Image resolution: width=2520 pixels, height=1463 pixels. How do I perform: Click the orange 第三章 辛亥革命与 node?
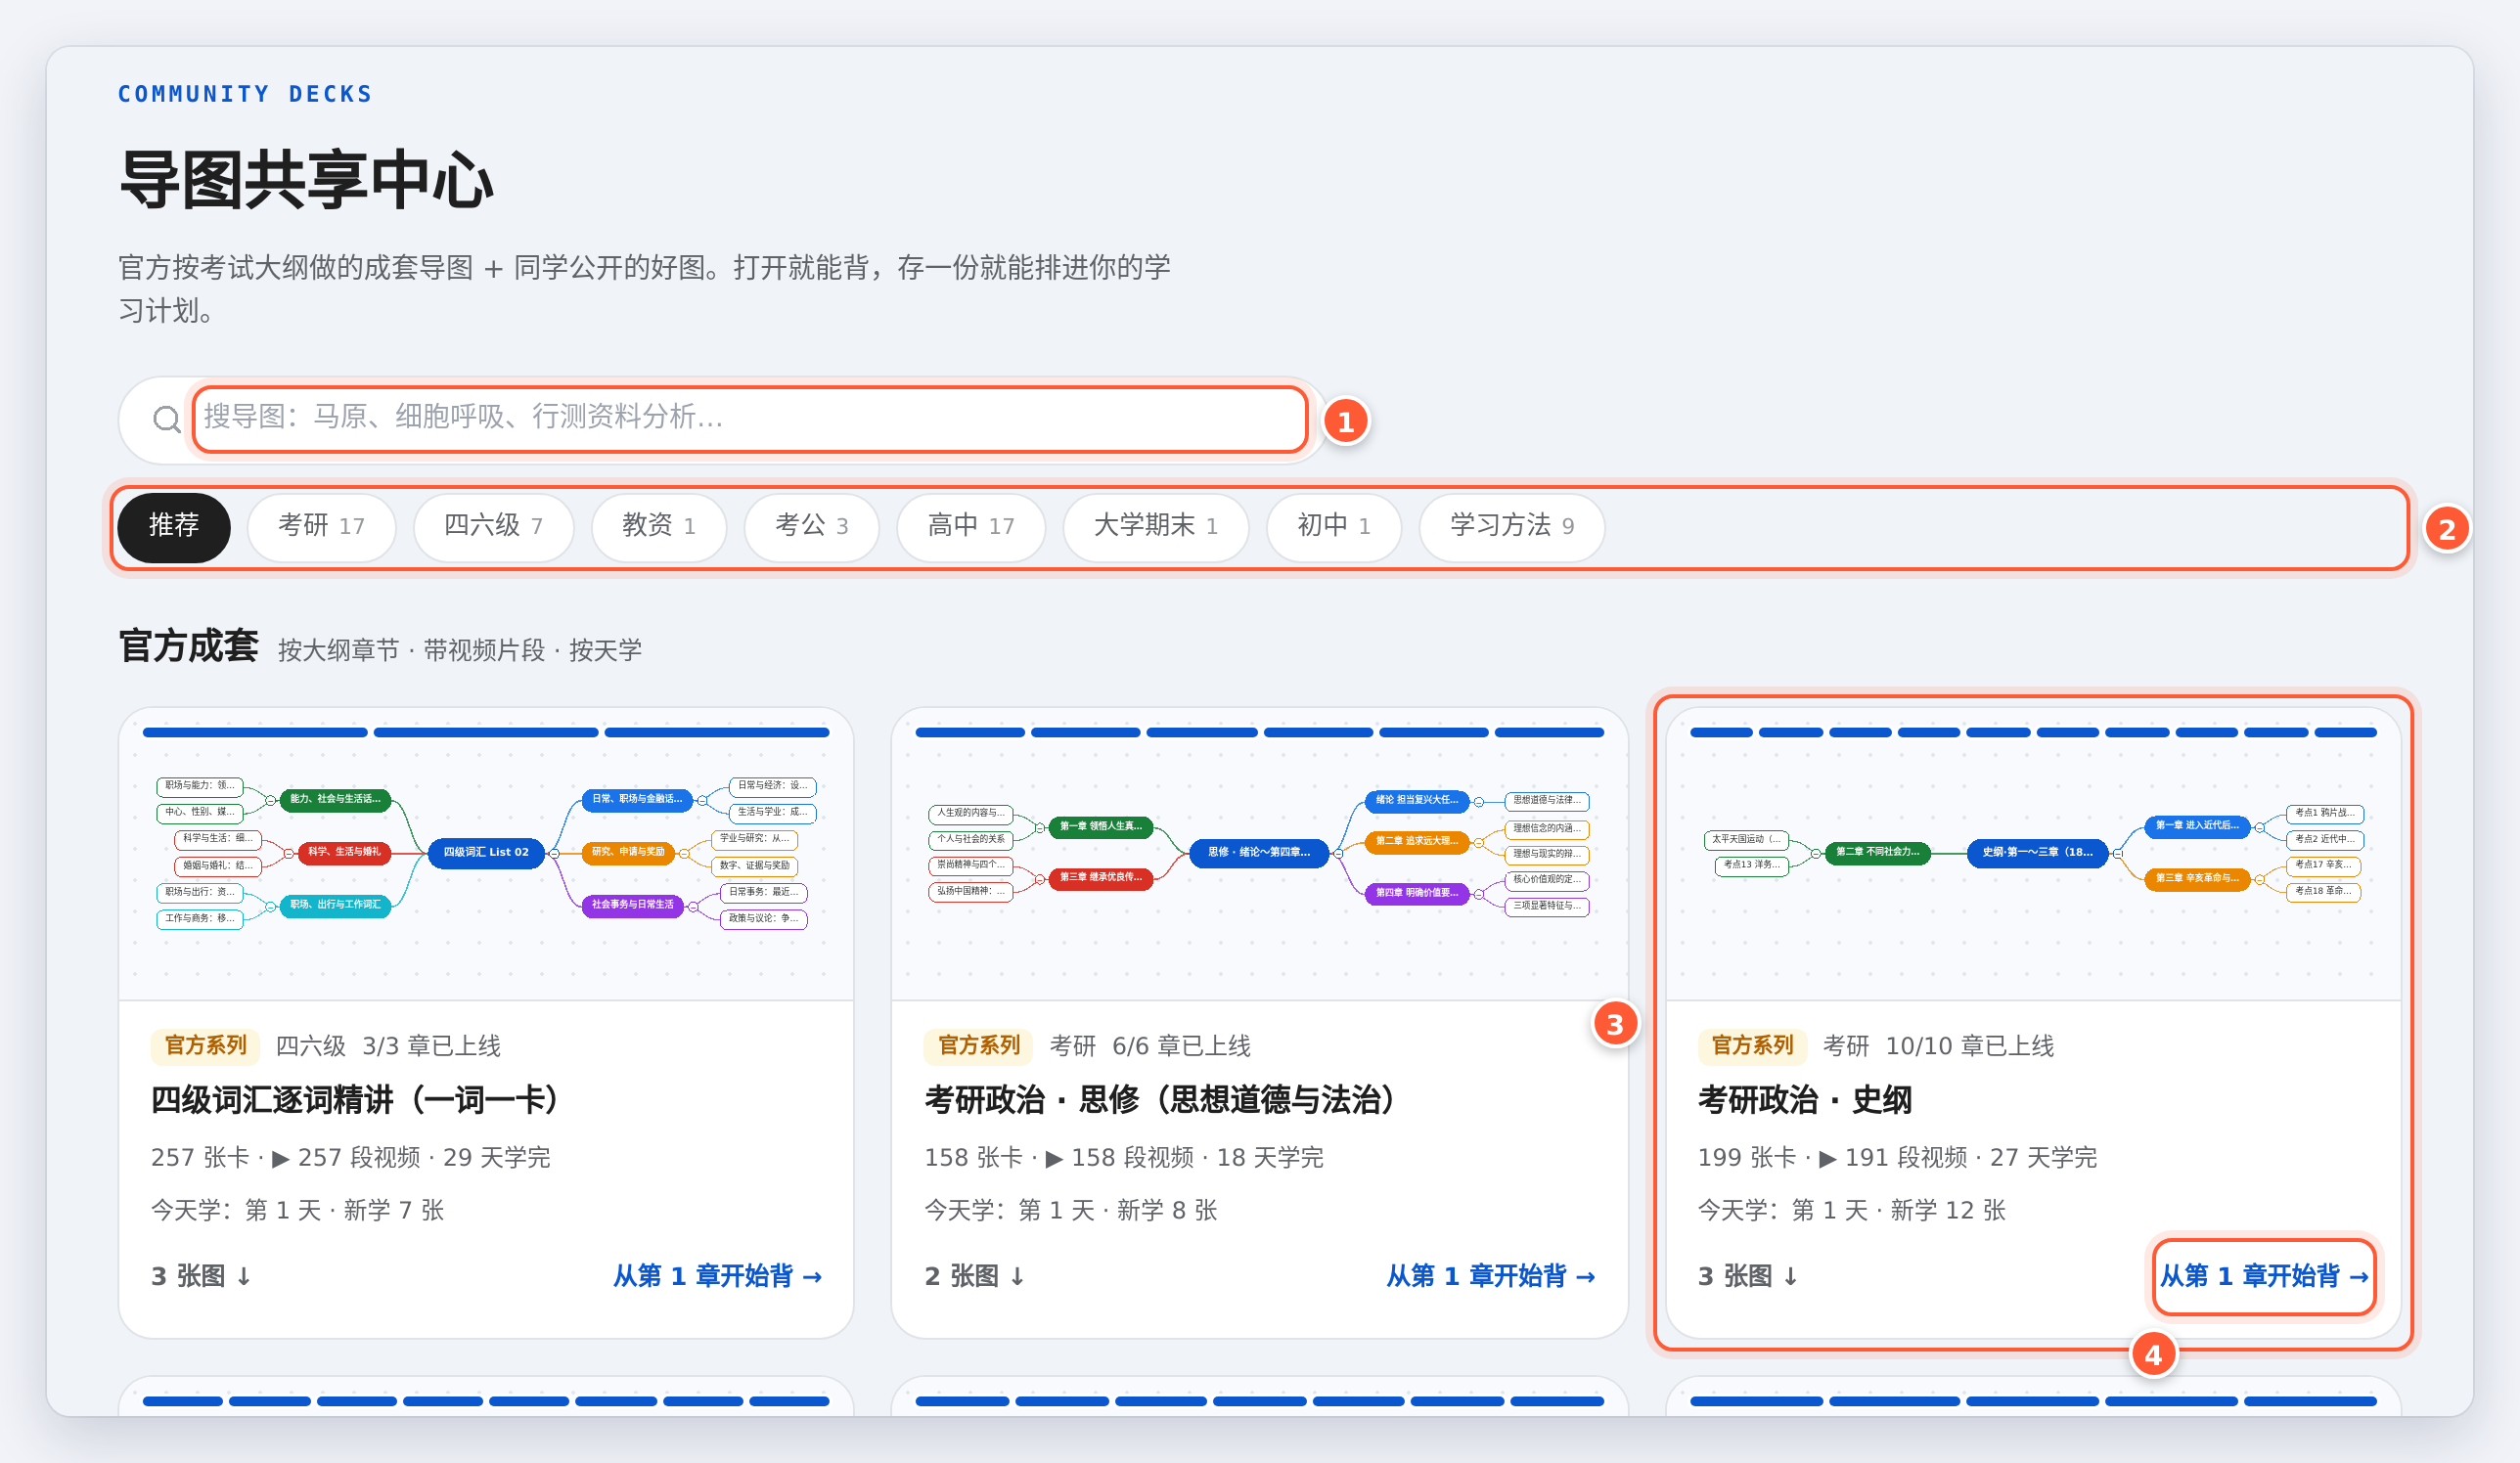2197,879
